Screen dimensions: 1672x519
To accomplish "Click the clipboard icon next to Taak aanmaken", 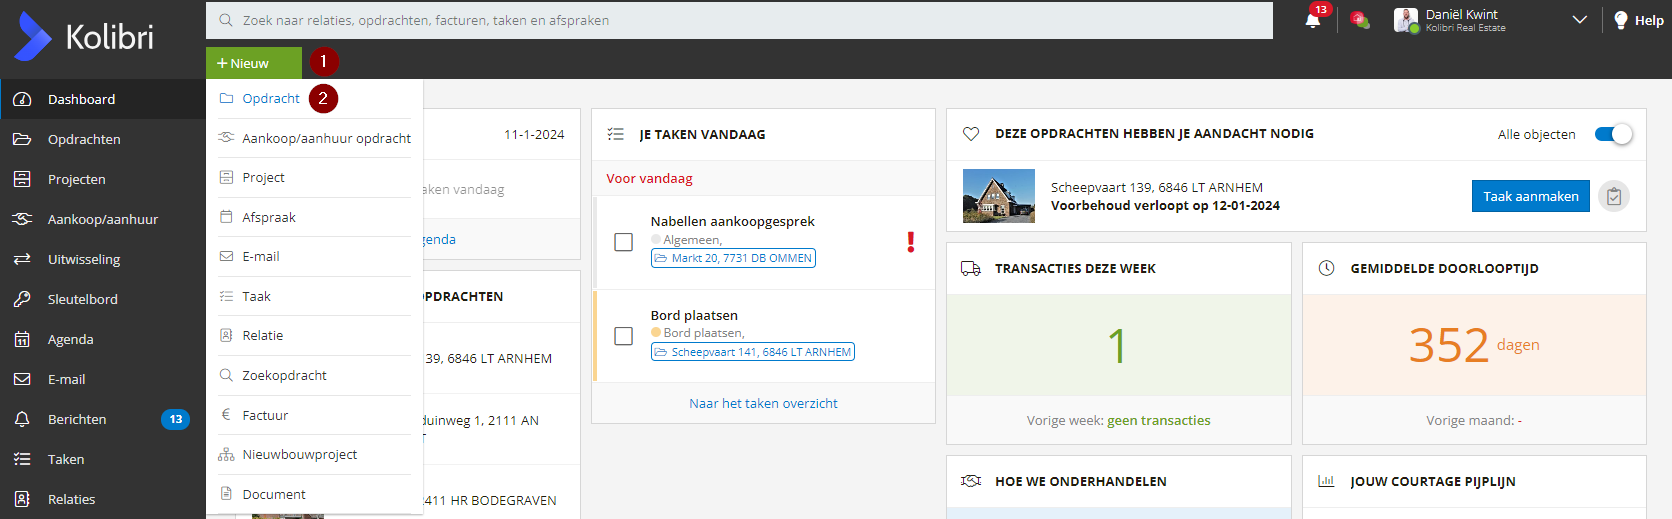I will tap(1614, 196).
